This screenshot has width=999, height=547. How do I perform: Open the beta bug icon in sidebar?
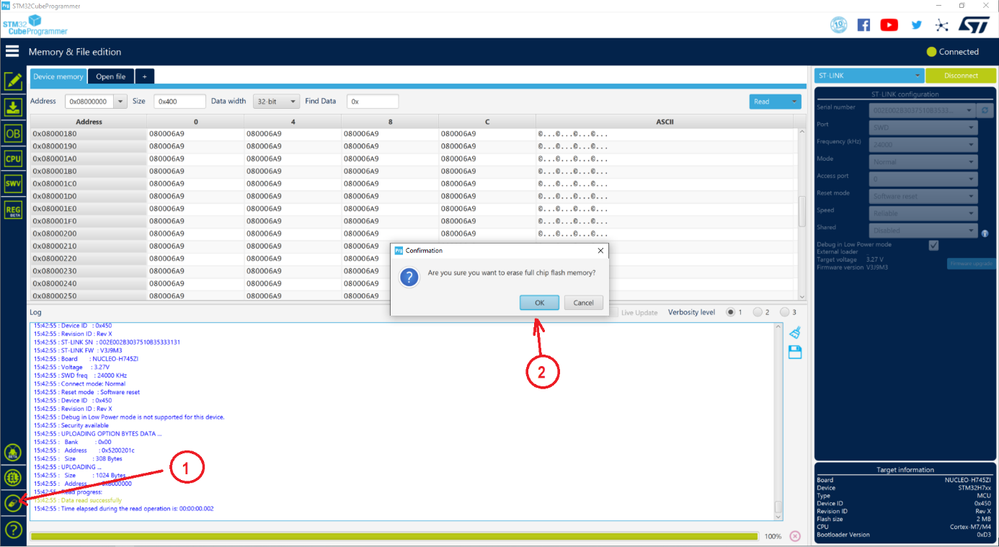click(x=13, y=453)
